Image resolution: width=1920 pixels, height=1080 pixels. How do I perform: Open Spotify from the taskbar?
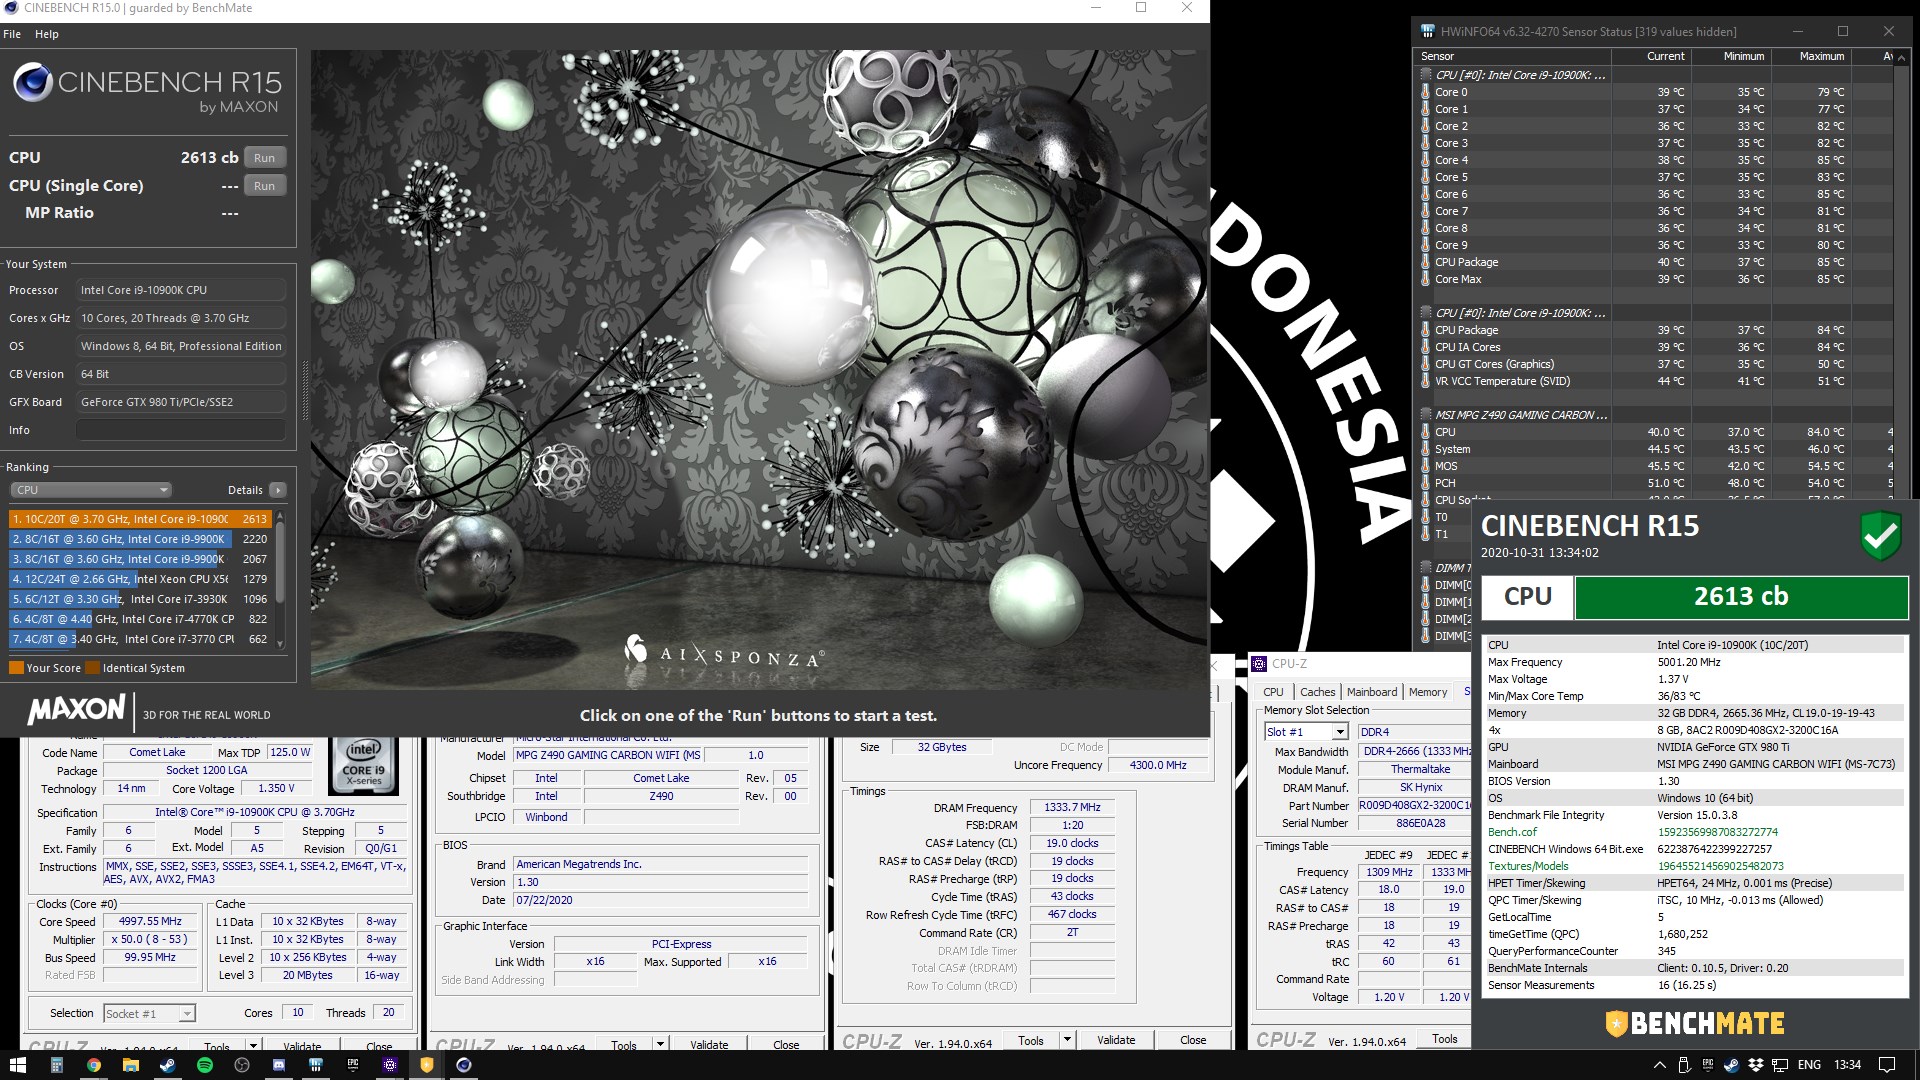pyautogui.click(x=204, y=1065)
